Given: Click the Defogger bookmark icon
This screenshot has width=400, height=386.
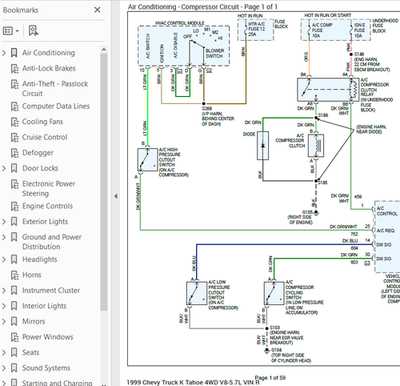Looking at the screenshot, I should [14, 153].
